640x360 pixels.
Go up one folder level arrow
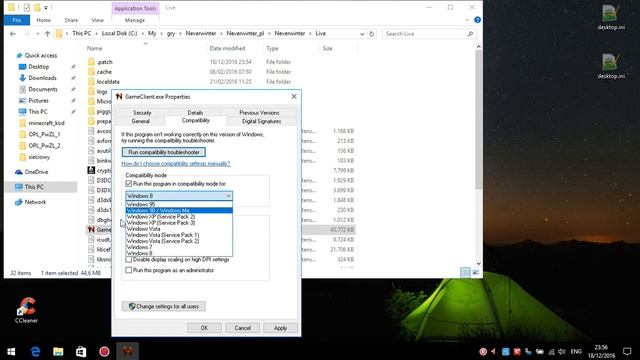(x=47, y=34)
